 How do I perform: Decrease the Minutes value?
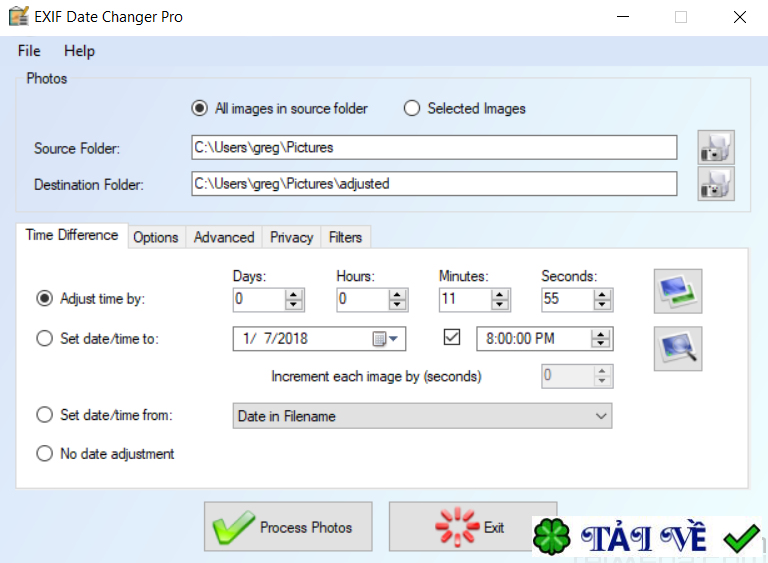[x=499, y=304]
